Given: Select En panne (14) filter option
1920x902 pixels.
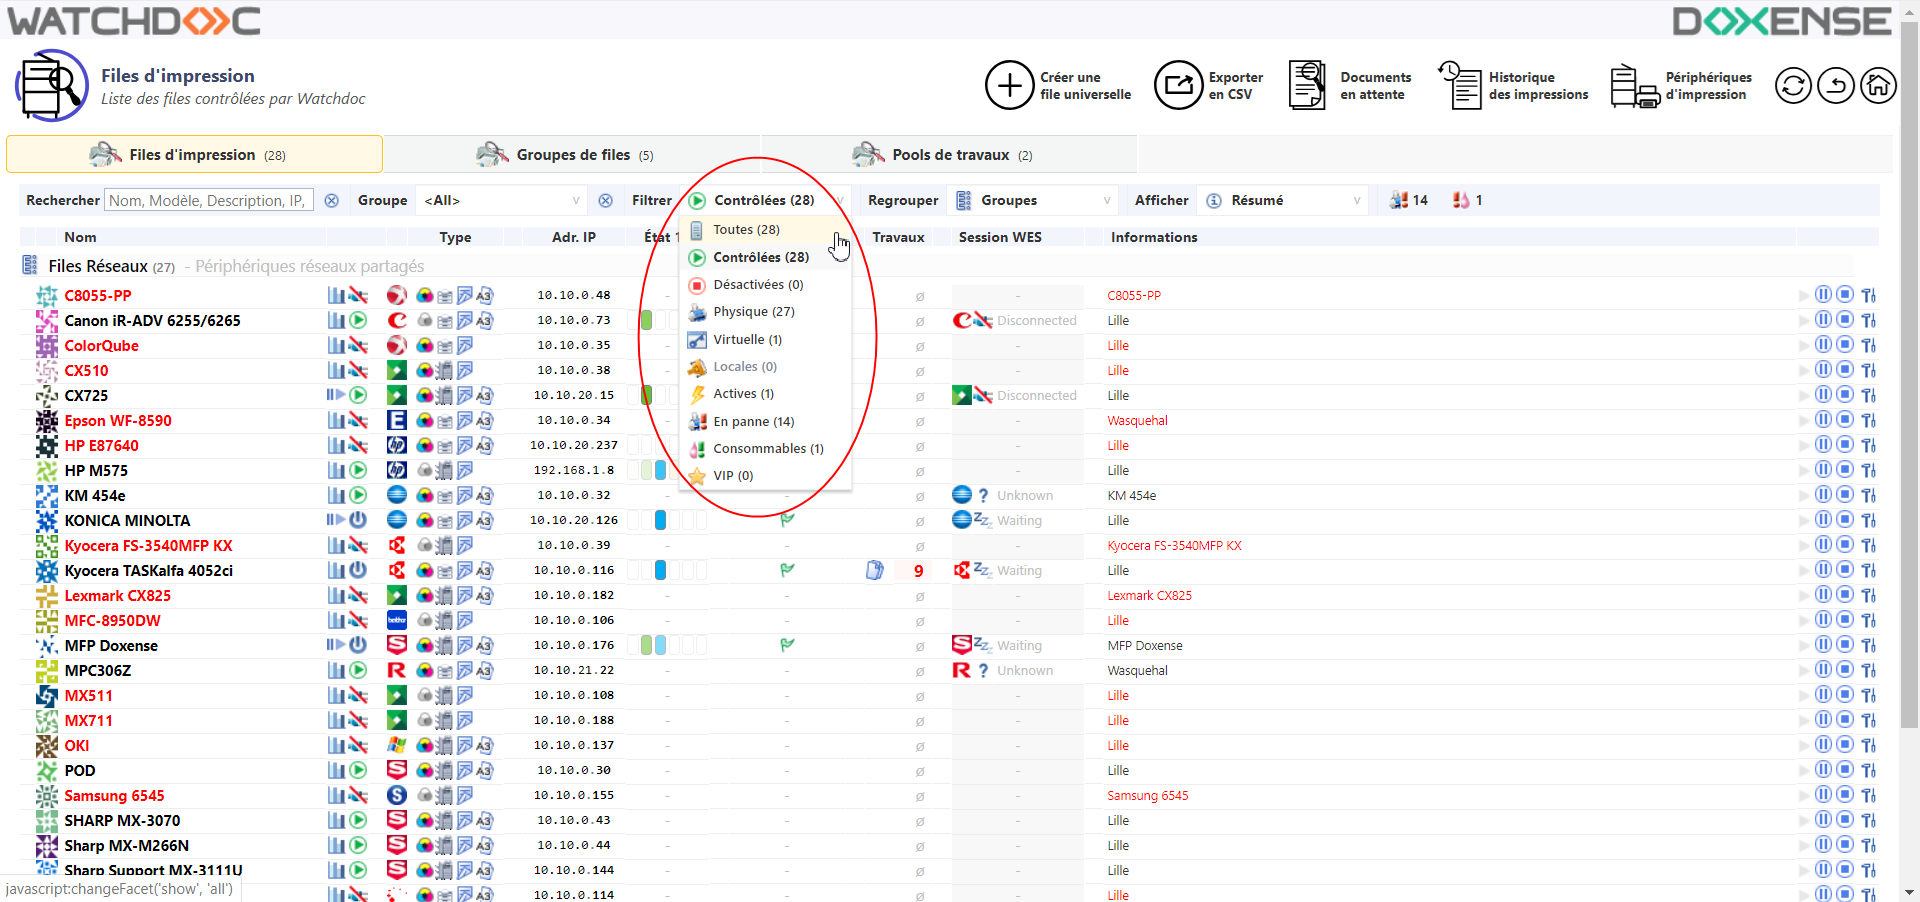Looking at the screenshot, I should [753, 422].
